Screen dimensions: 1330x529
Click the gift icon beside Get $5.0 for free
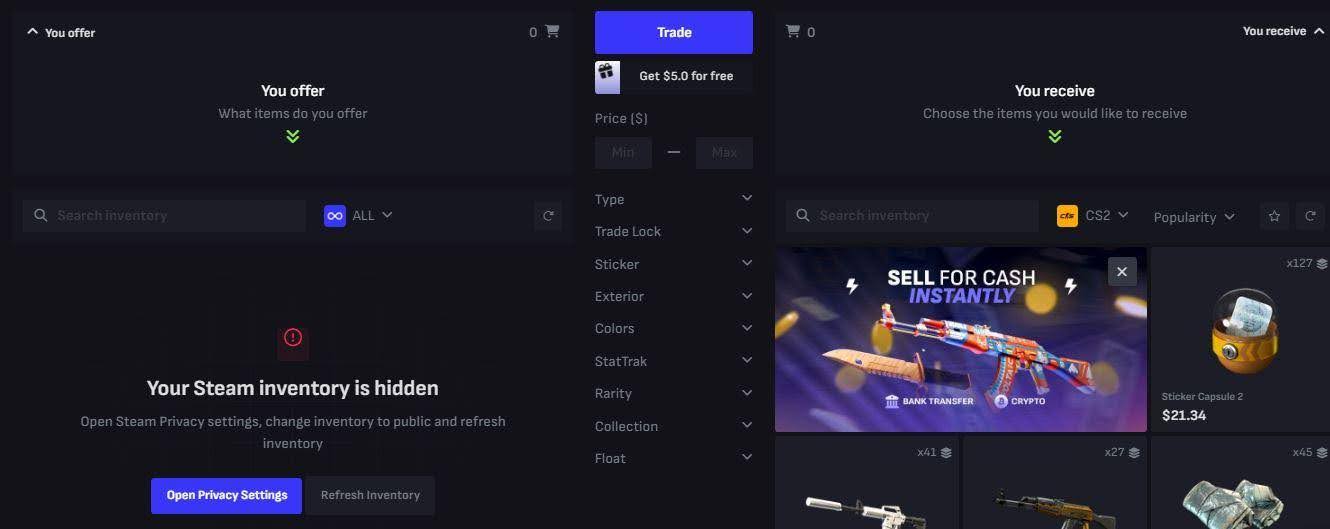(607, 76)
